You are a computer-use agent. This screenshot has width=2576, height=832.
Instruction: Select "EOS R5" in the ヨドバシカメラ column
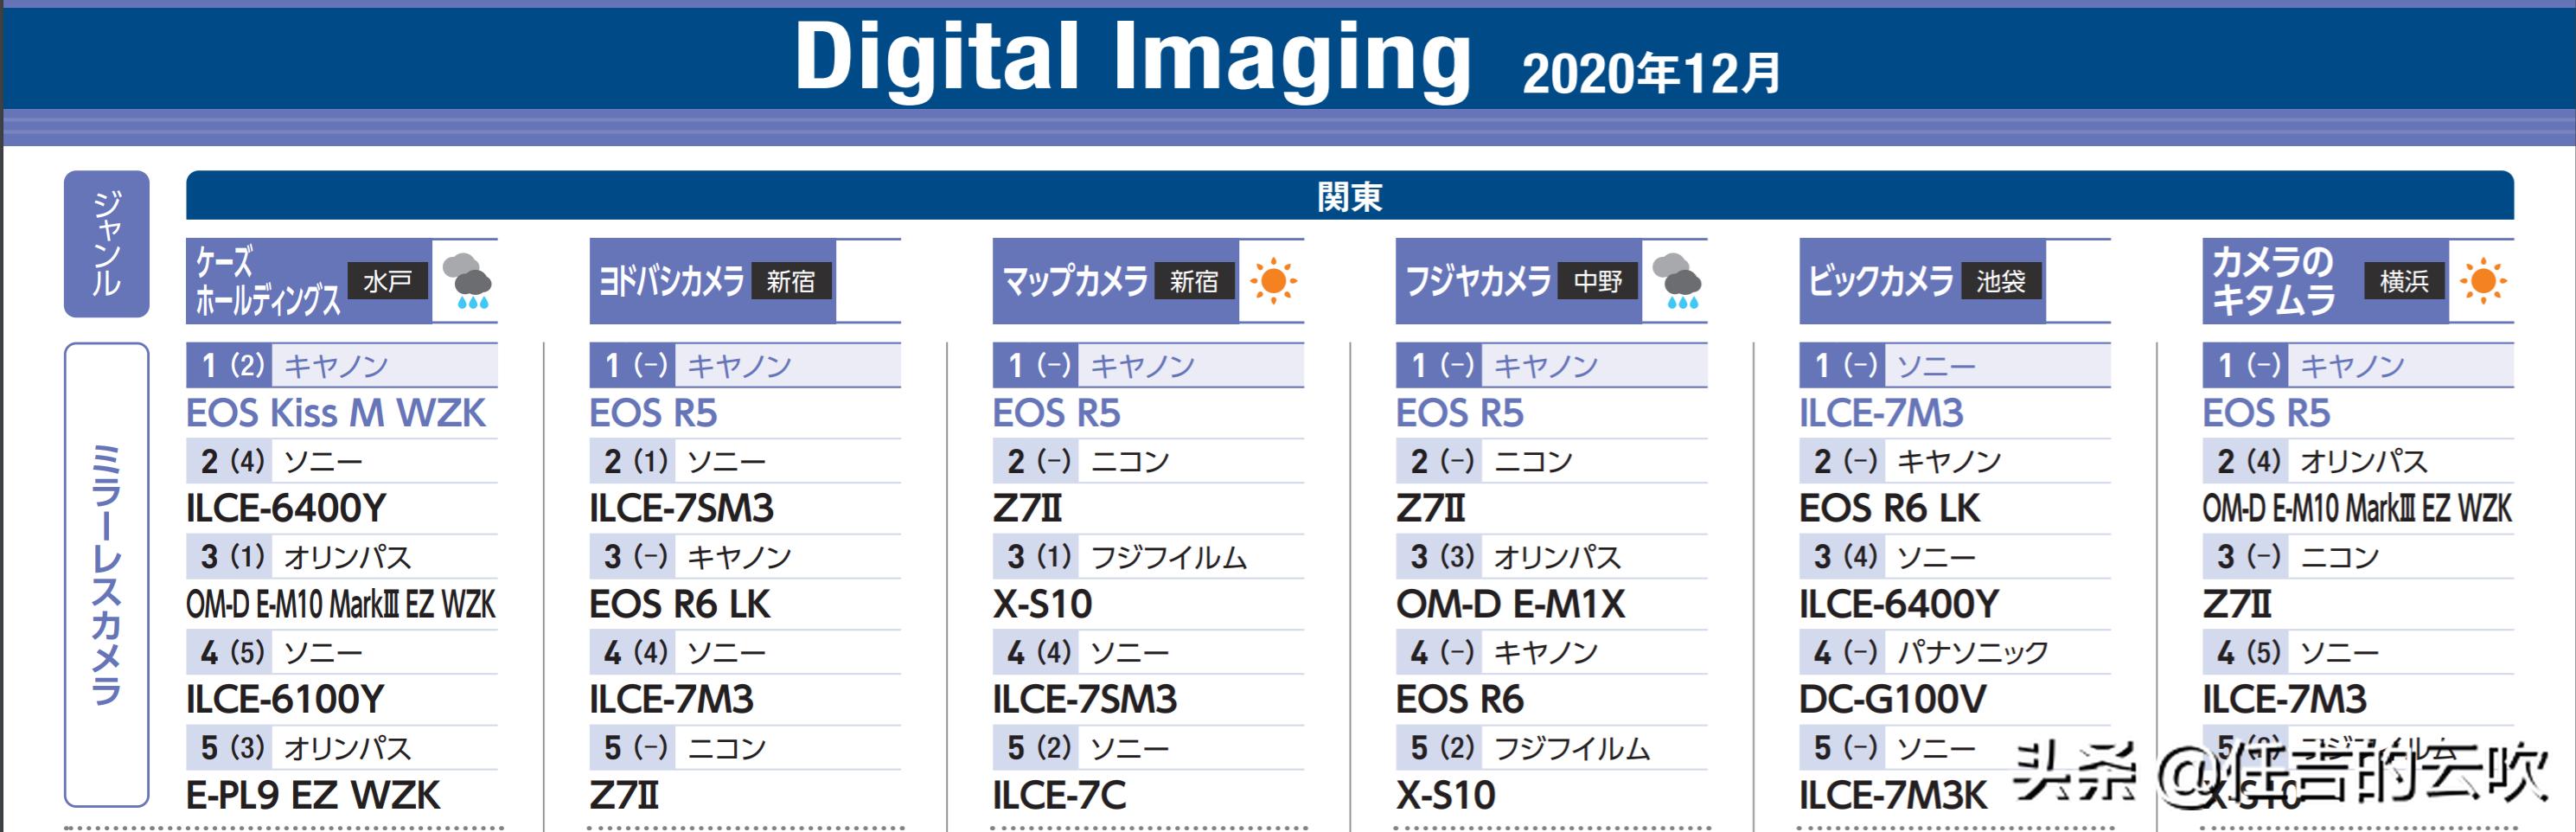pos(654,413)
